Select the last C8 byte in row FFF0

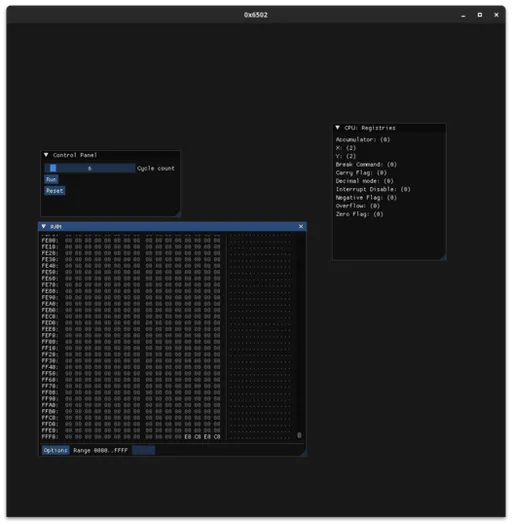[x=217, y=437]
